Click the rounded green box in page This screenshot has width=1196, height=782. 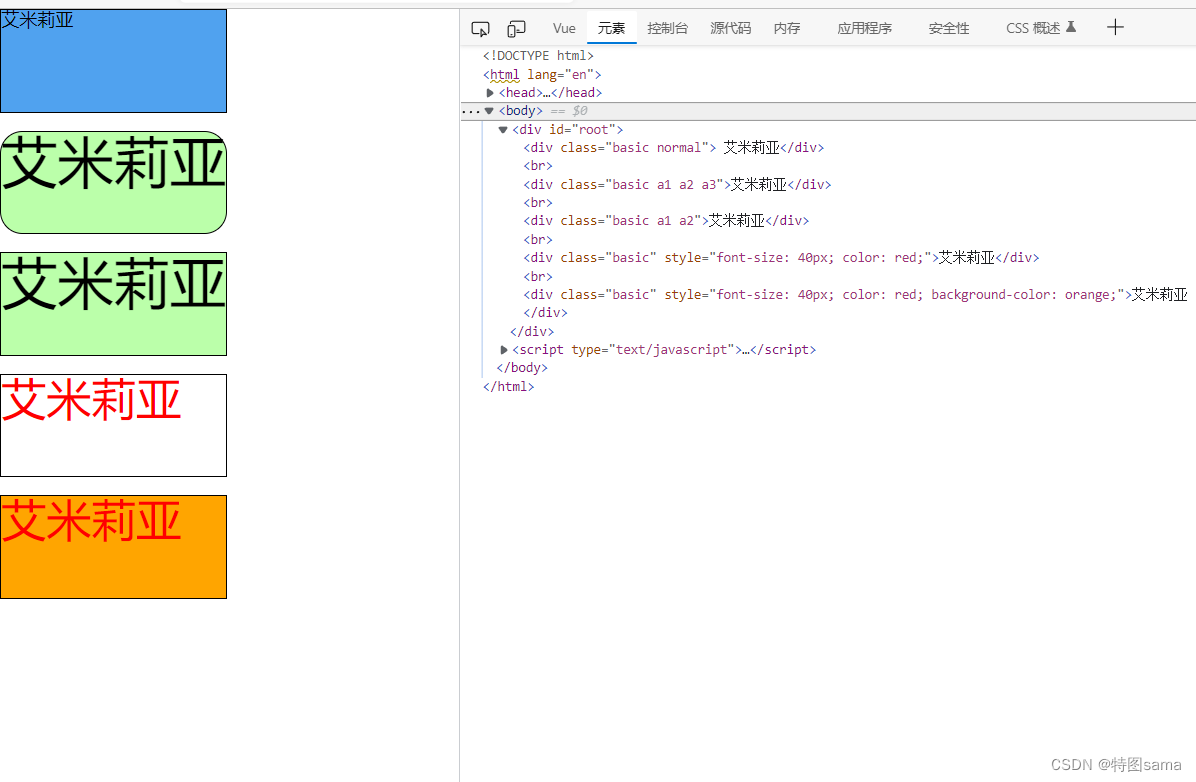coord(114,182)
